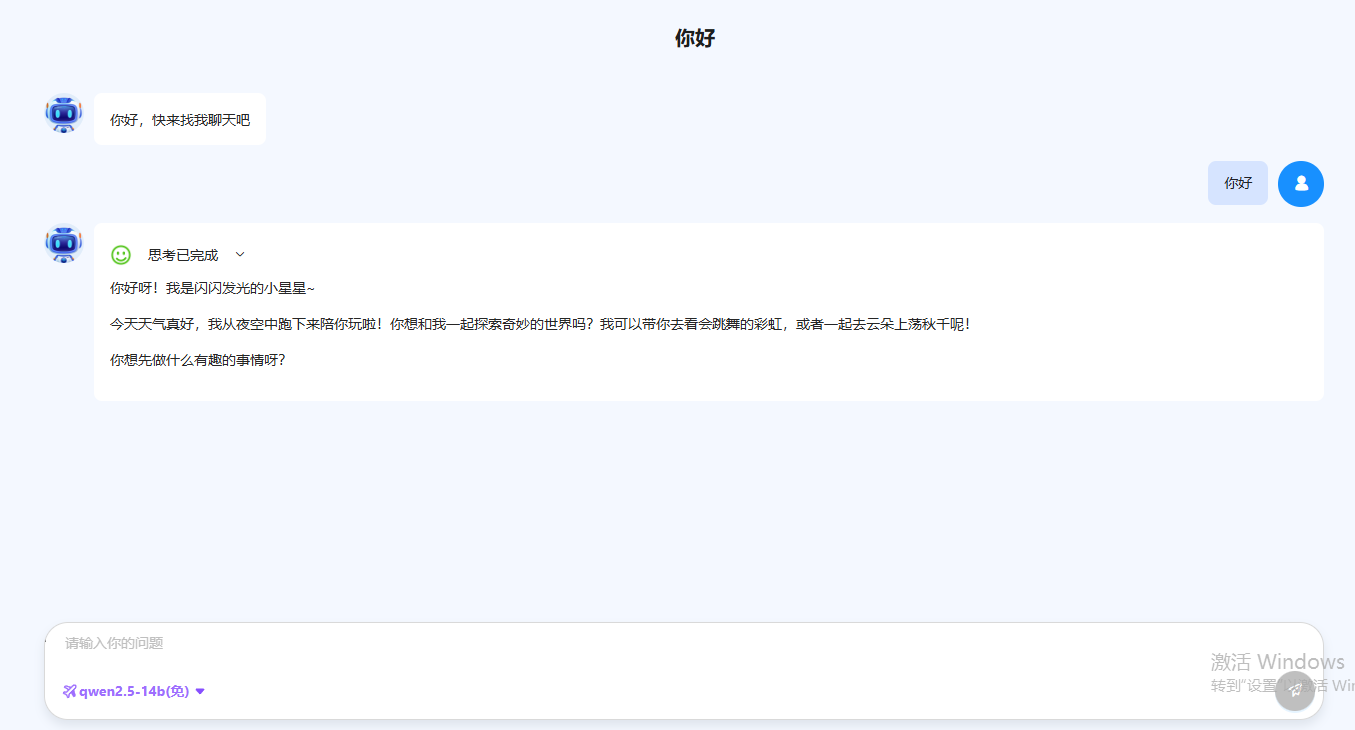Click the purple model icon before qwen2.5-14b
This screenshot has width=1355, height=730.
[69, 691]
